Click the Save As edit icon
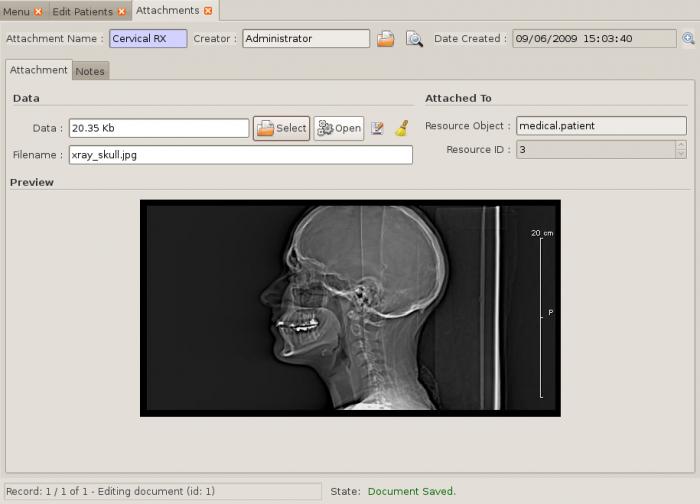Viewport: 700px width, 504px height. (377, 129)
